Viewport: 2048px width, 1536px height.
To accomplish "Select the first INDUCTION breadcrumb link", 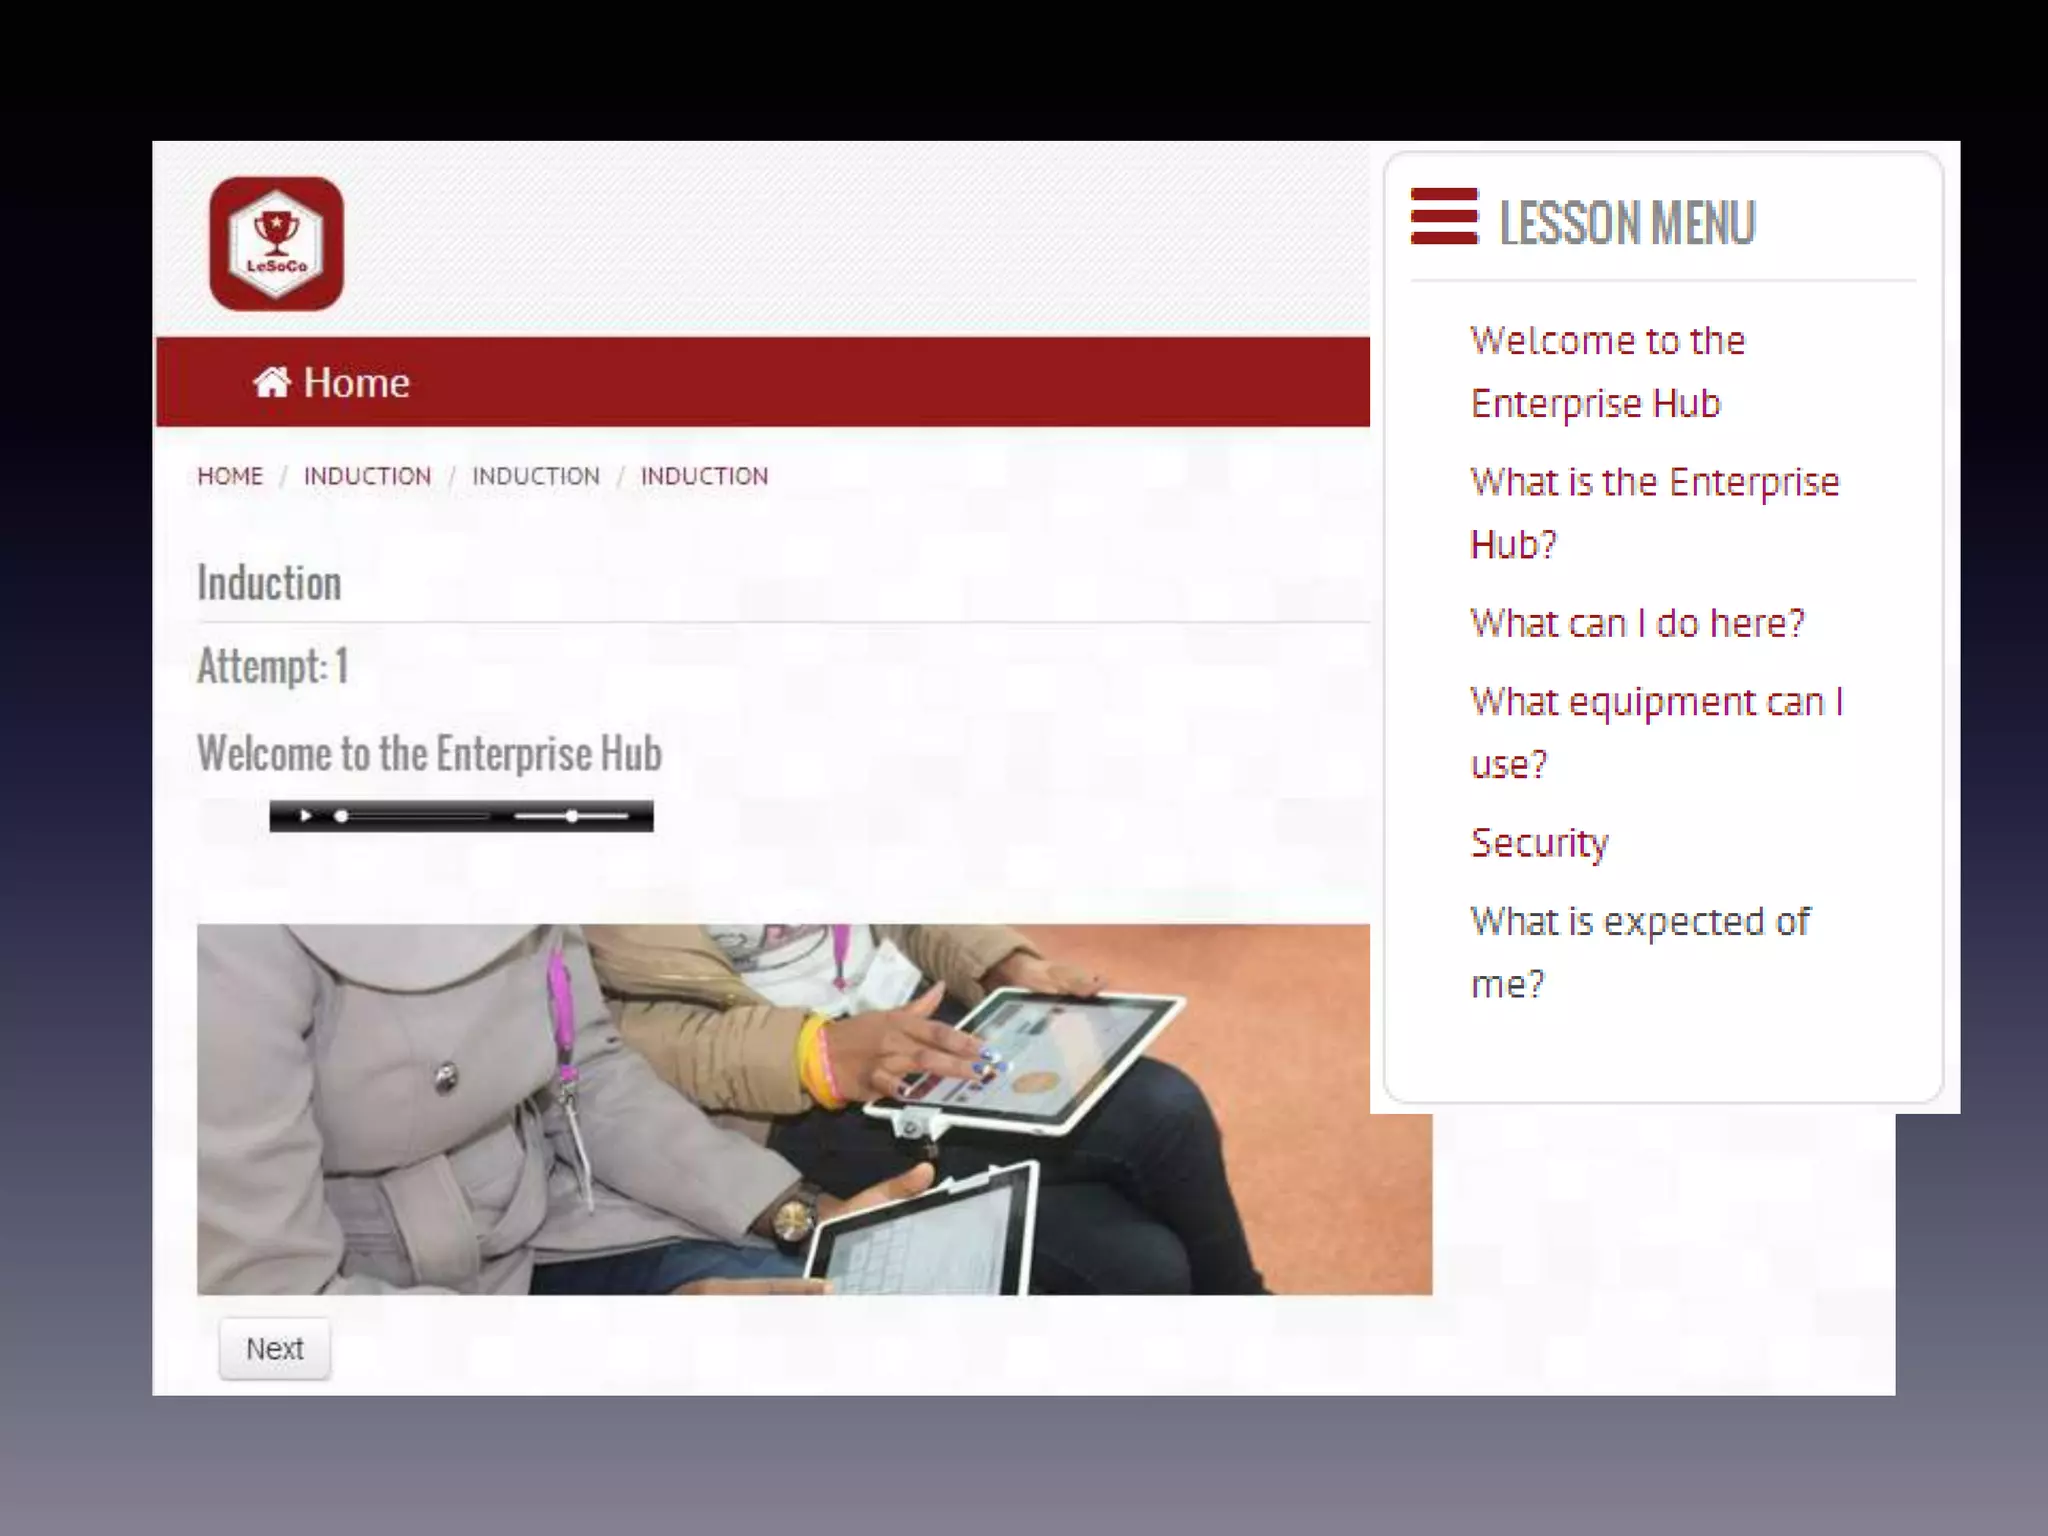I will pos(367,476).
